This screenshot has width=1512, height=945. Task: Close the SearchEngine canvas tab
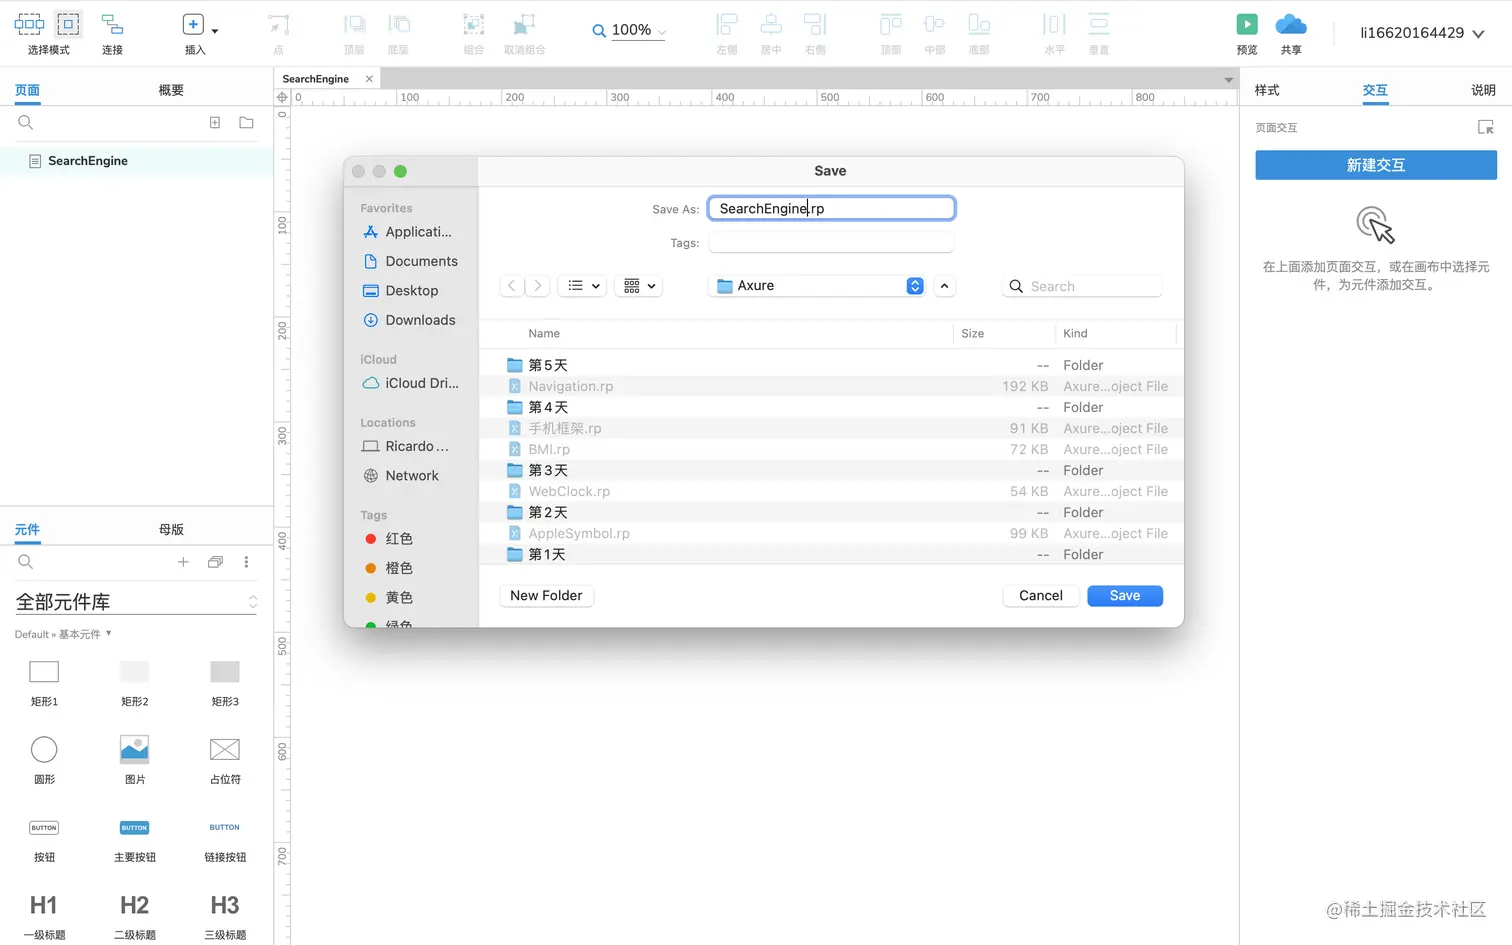click(x=369, y=79)
